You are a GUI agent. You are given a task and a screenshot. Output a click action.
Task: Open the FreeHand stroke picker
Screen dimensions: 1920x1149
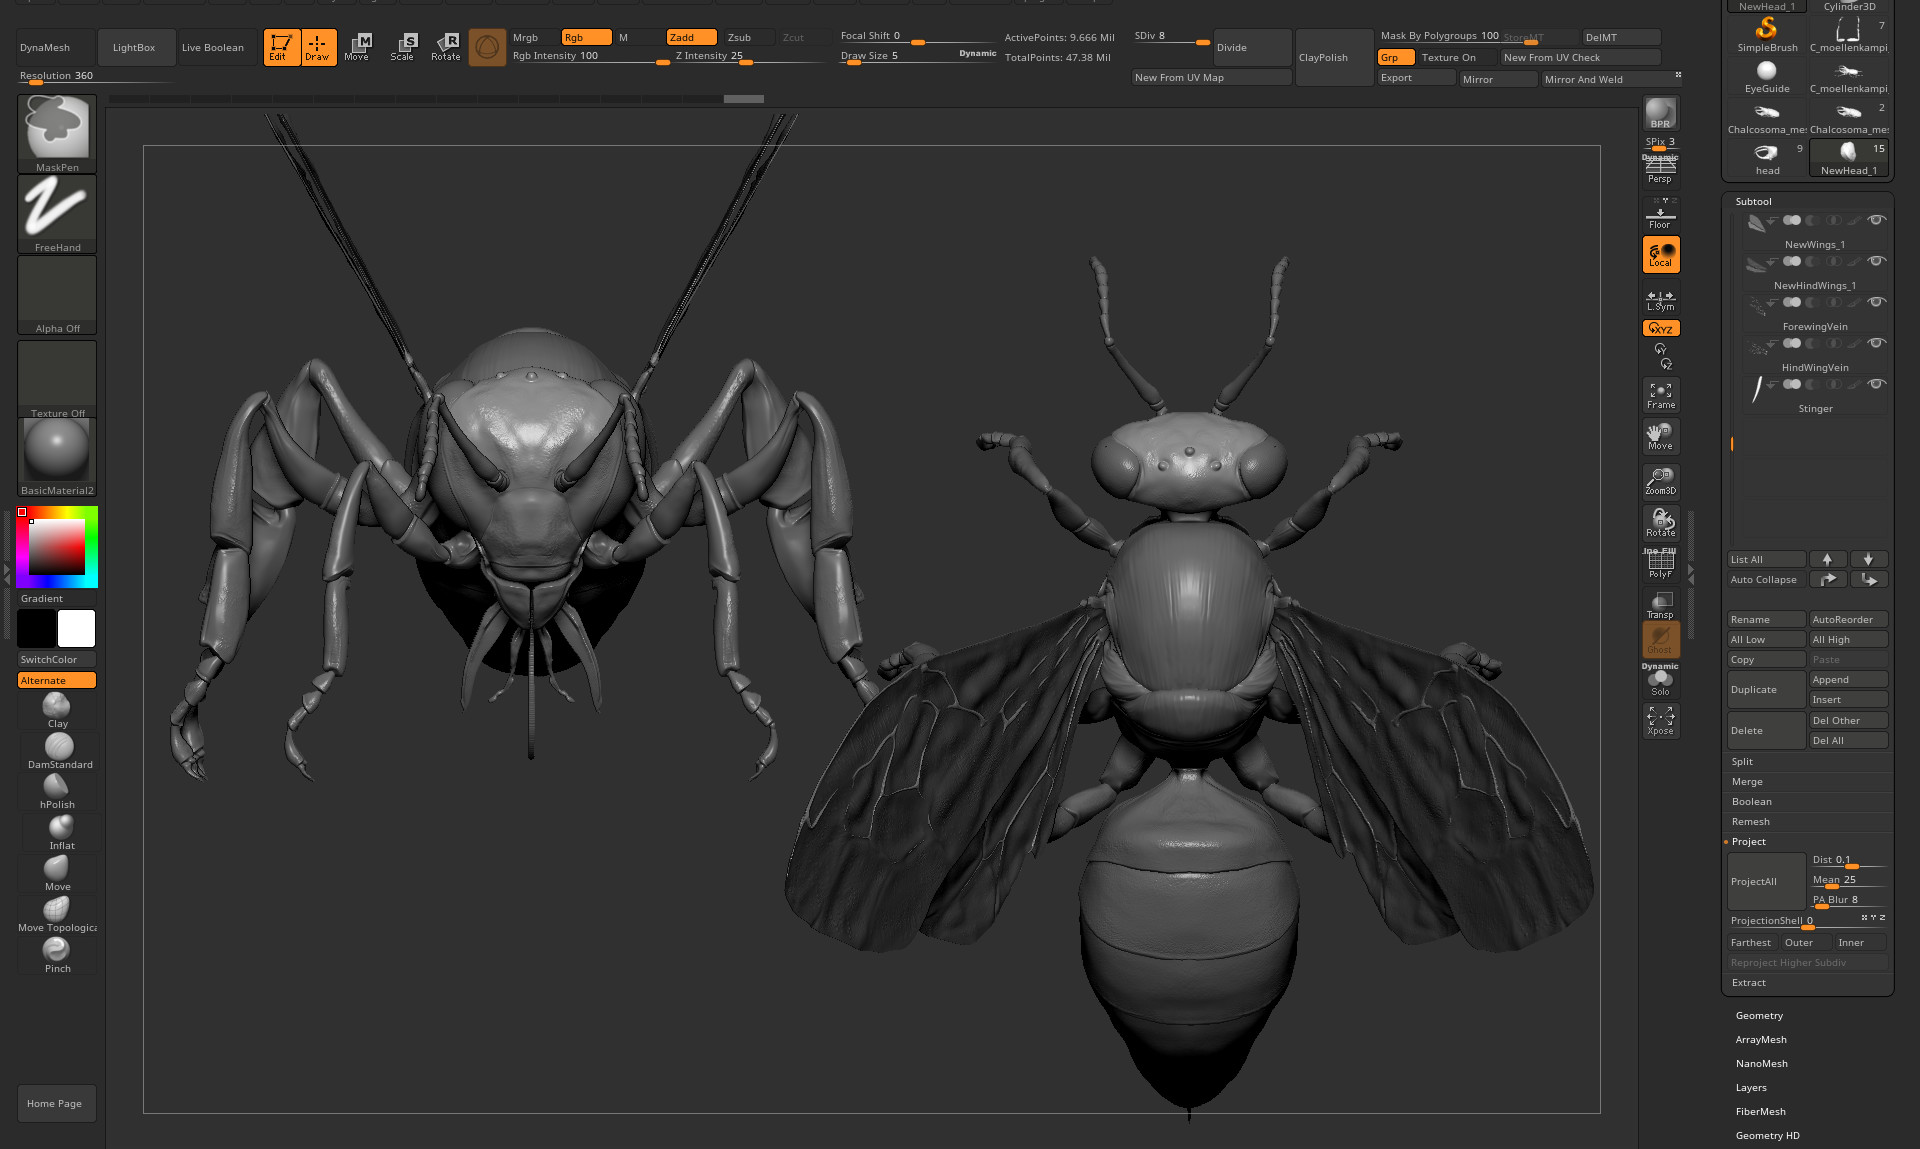coord(57,214)
